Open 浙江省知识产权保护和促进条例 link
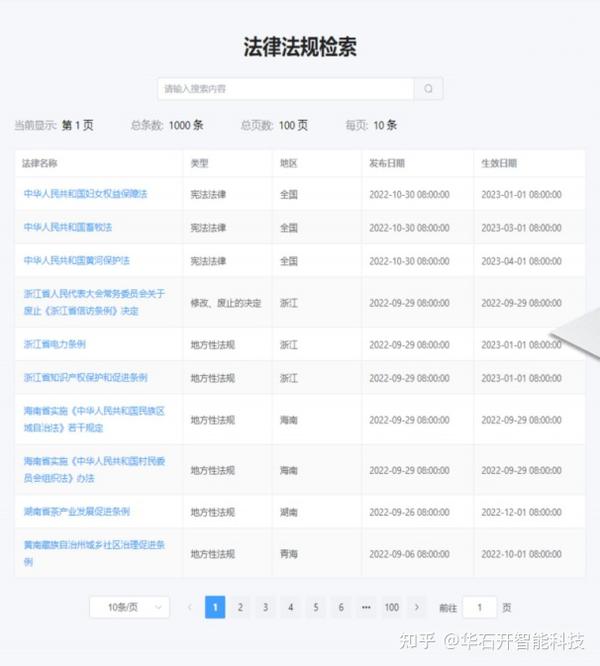The width and height of the screenshot is (600, 666). [x=85, y=378]
